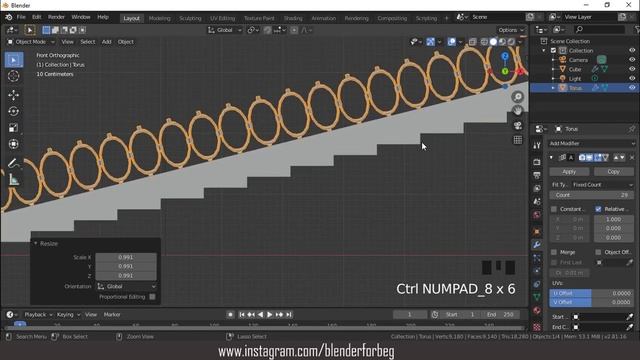Open the World properties tab

[x=537, y=215]
